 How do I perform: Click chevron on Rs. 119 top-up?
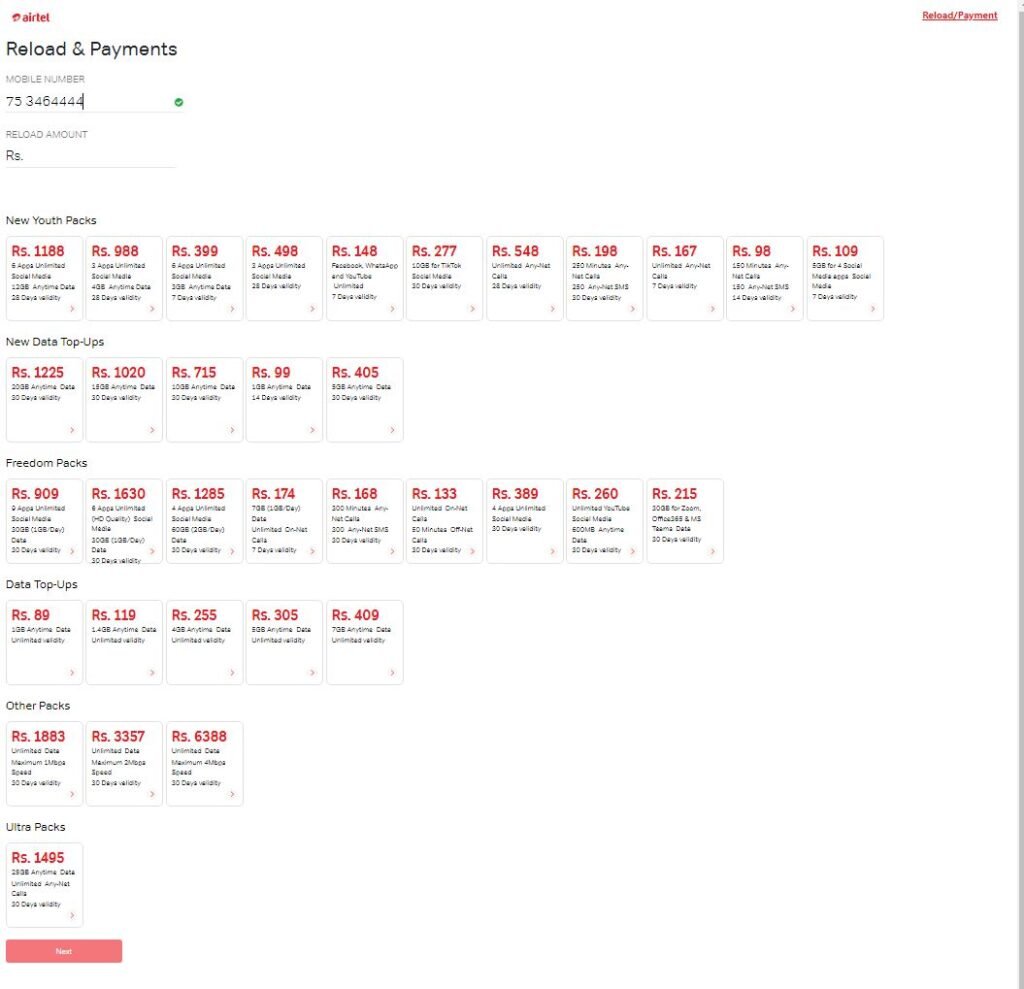tap(152, 672)
